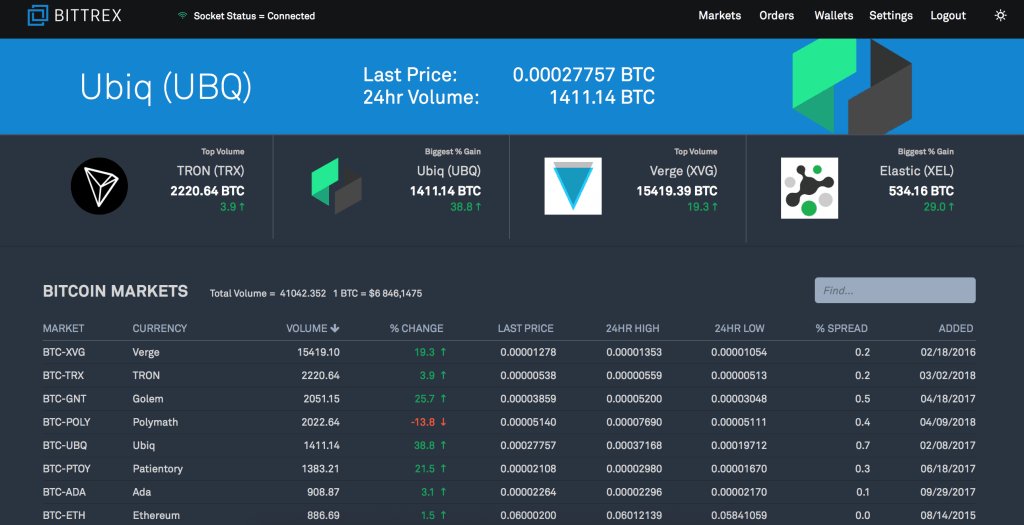Click the Polymath currency name
Viewport: 1024px width, 525px height.
point(155,422)
